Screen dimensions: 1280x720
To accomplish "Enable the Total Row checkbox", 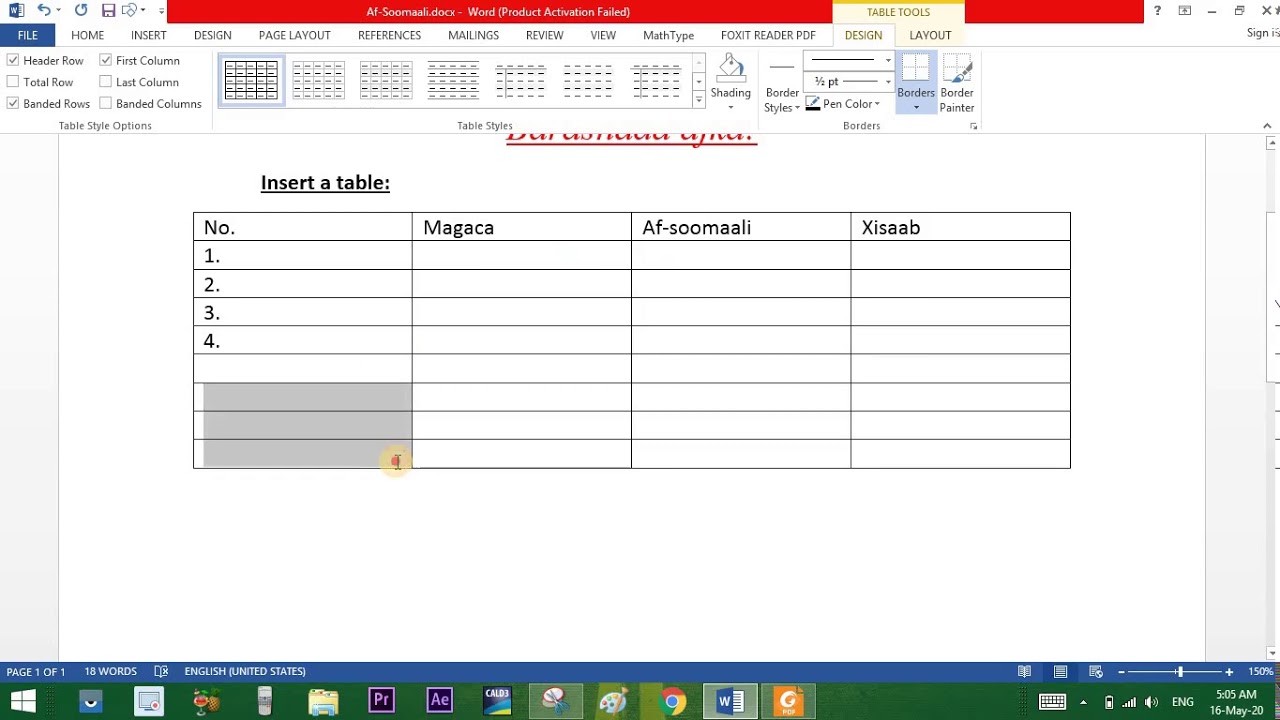I will pos(13,82).
